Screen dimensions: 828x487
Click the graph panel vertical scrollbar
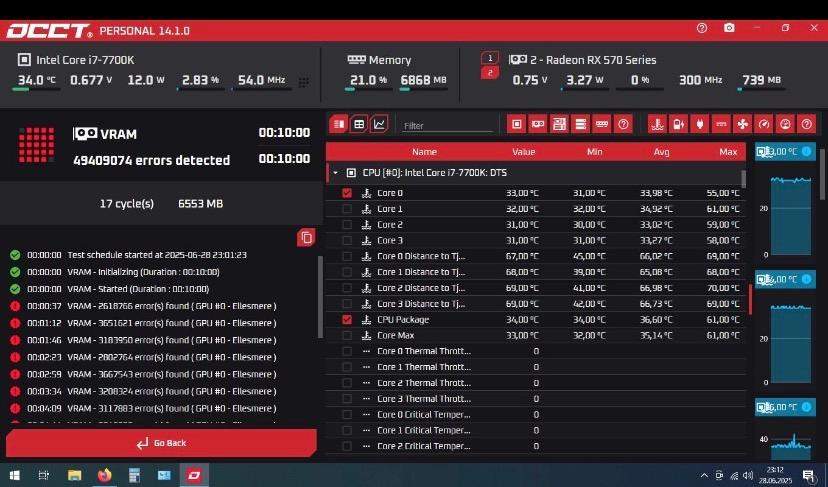pos(822,173)
